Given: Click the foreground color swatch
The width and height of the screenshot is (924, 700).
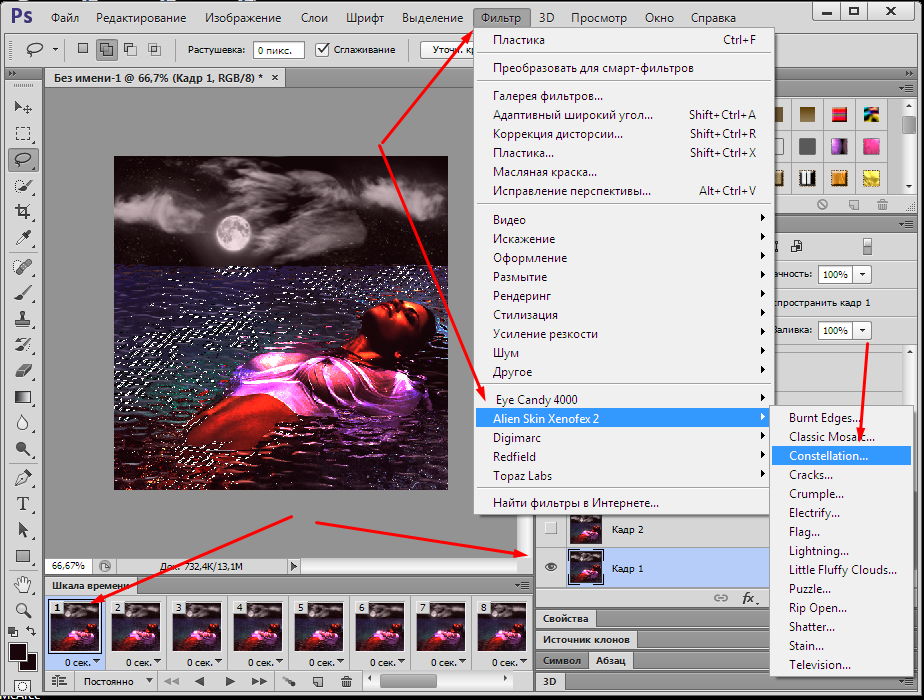Looking at the screenshot, I should coord(17,653).
